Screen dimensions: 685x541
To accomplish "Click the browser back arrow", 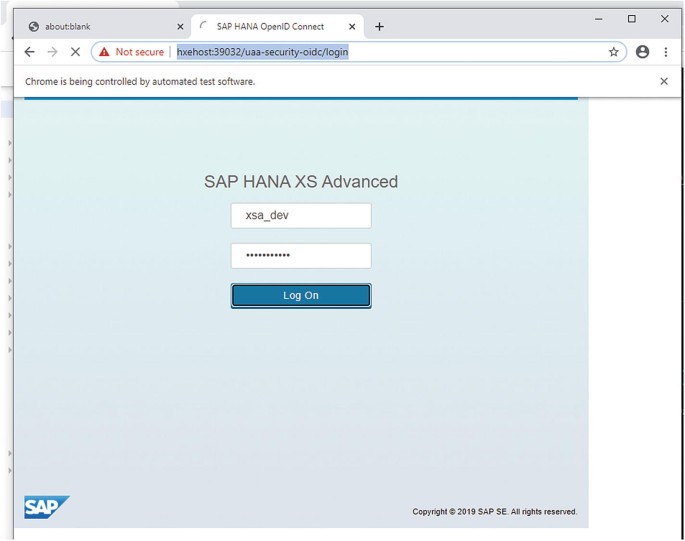I will coord(29,52).
